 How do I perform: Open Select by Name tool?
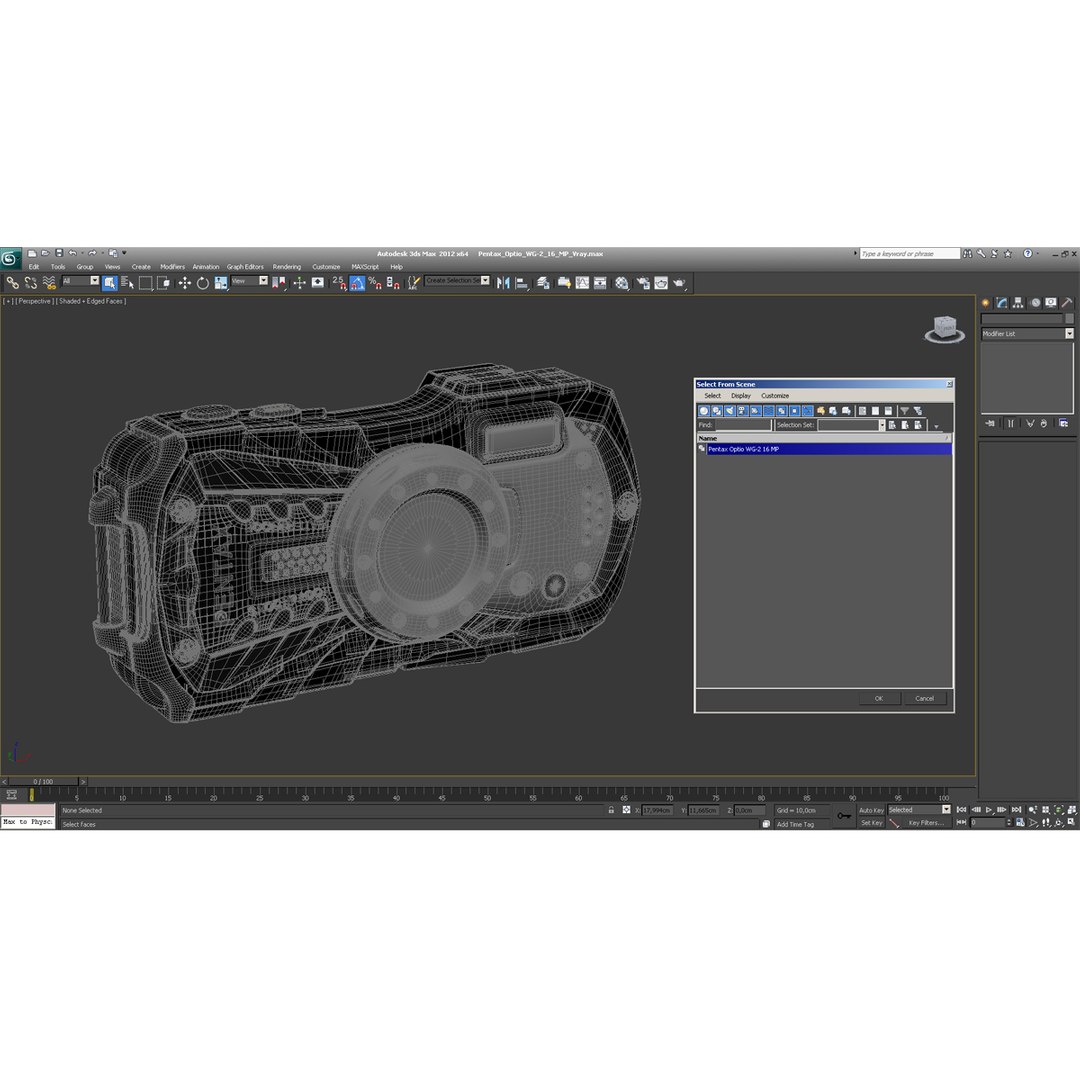(x=127, y=282)
